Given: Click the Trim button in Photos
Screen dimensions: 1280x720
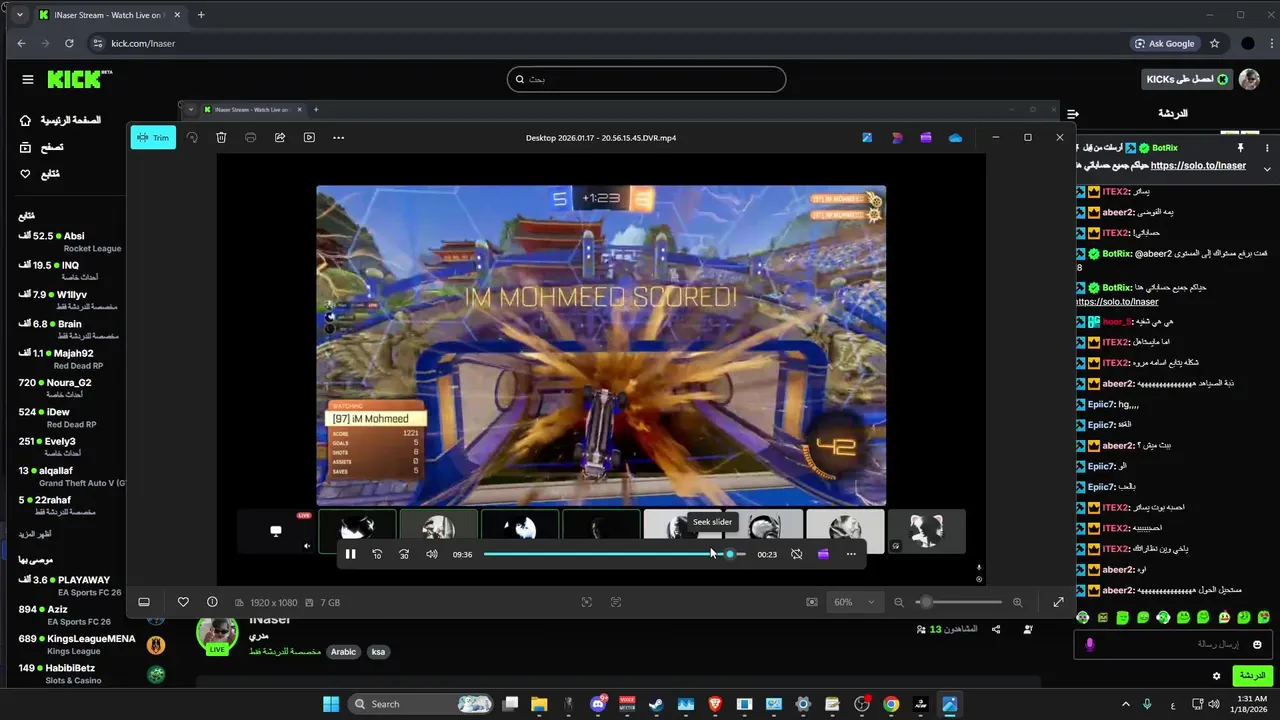Looking at the screenshot, I should click(x=153, y=137).
